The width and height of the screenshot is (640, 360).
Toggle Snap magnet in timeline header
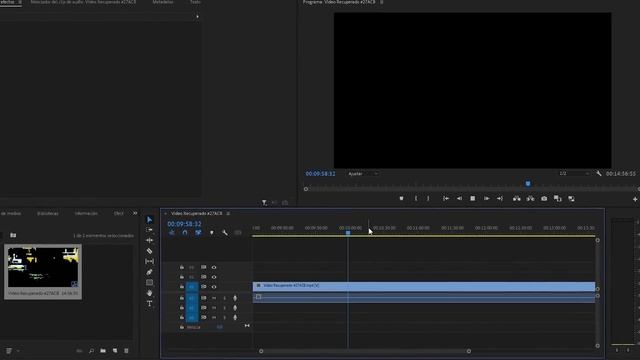[x=185, y=233]
